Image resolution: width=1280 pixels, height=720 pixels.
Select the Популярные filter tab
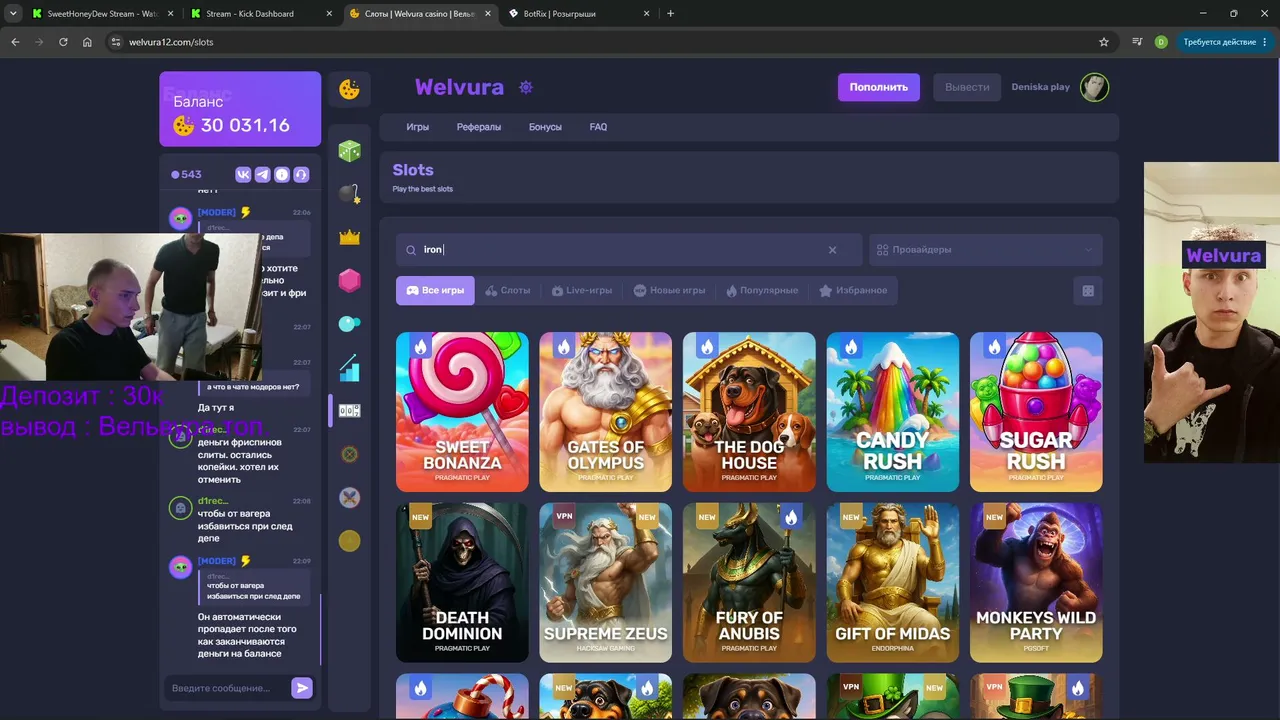tap(762, 291)
